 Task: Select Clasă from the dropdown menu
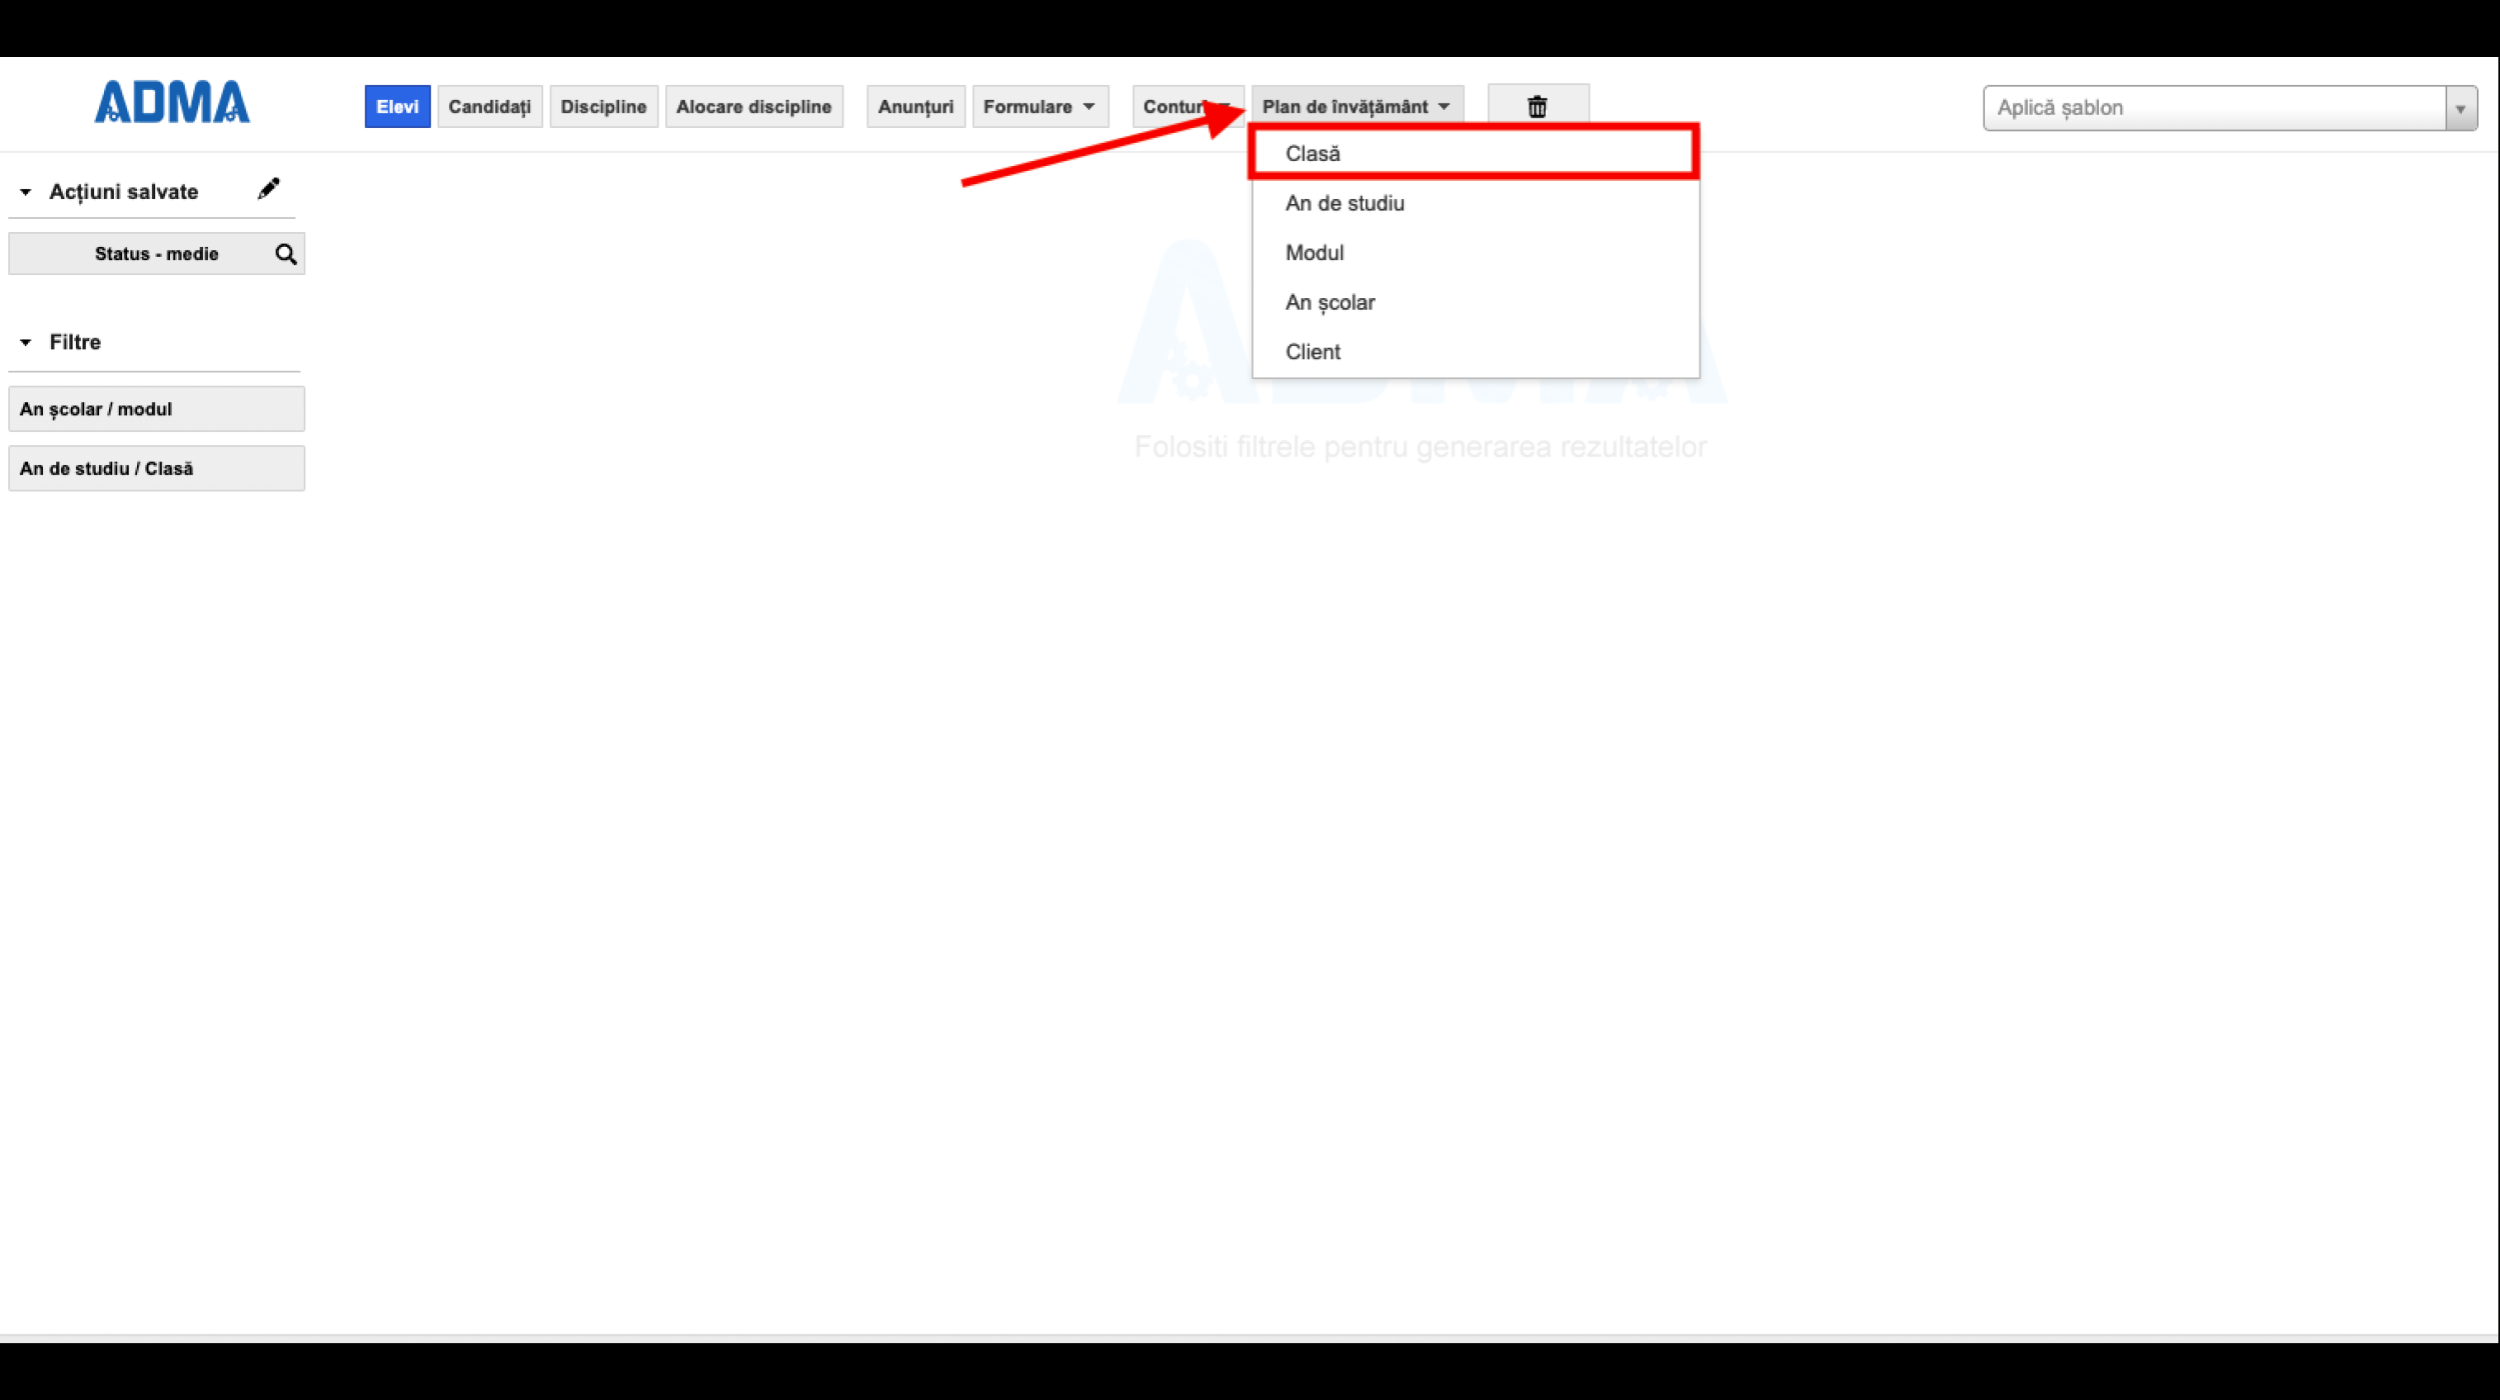coord(1313,154)
